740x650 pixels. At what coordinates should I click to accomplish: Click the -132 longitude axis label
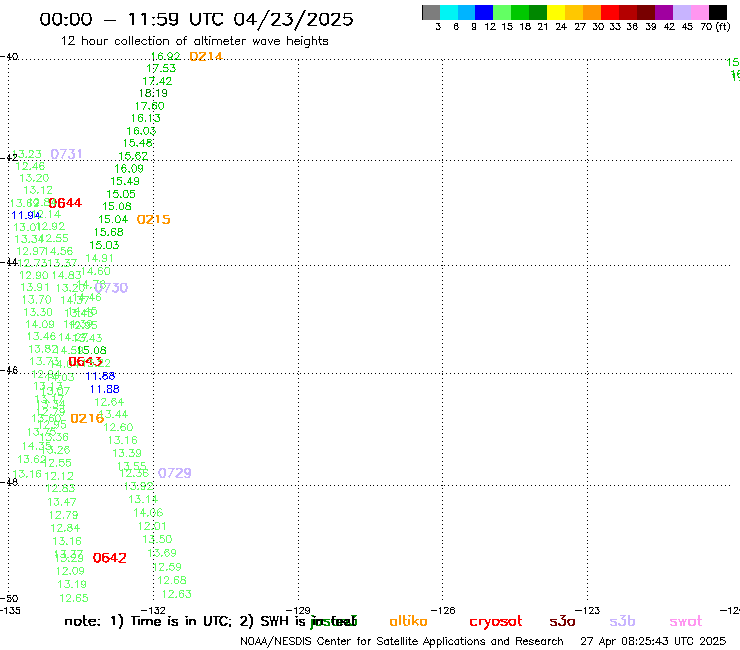153,610
